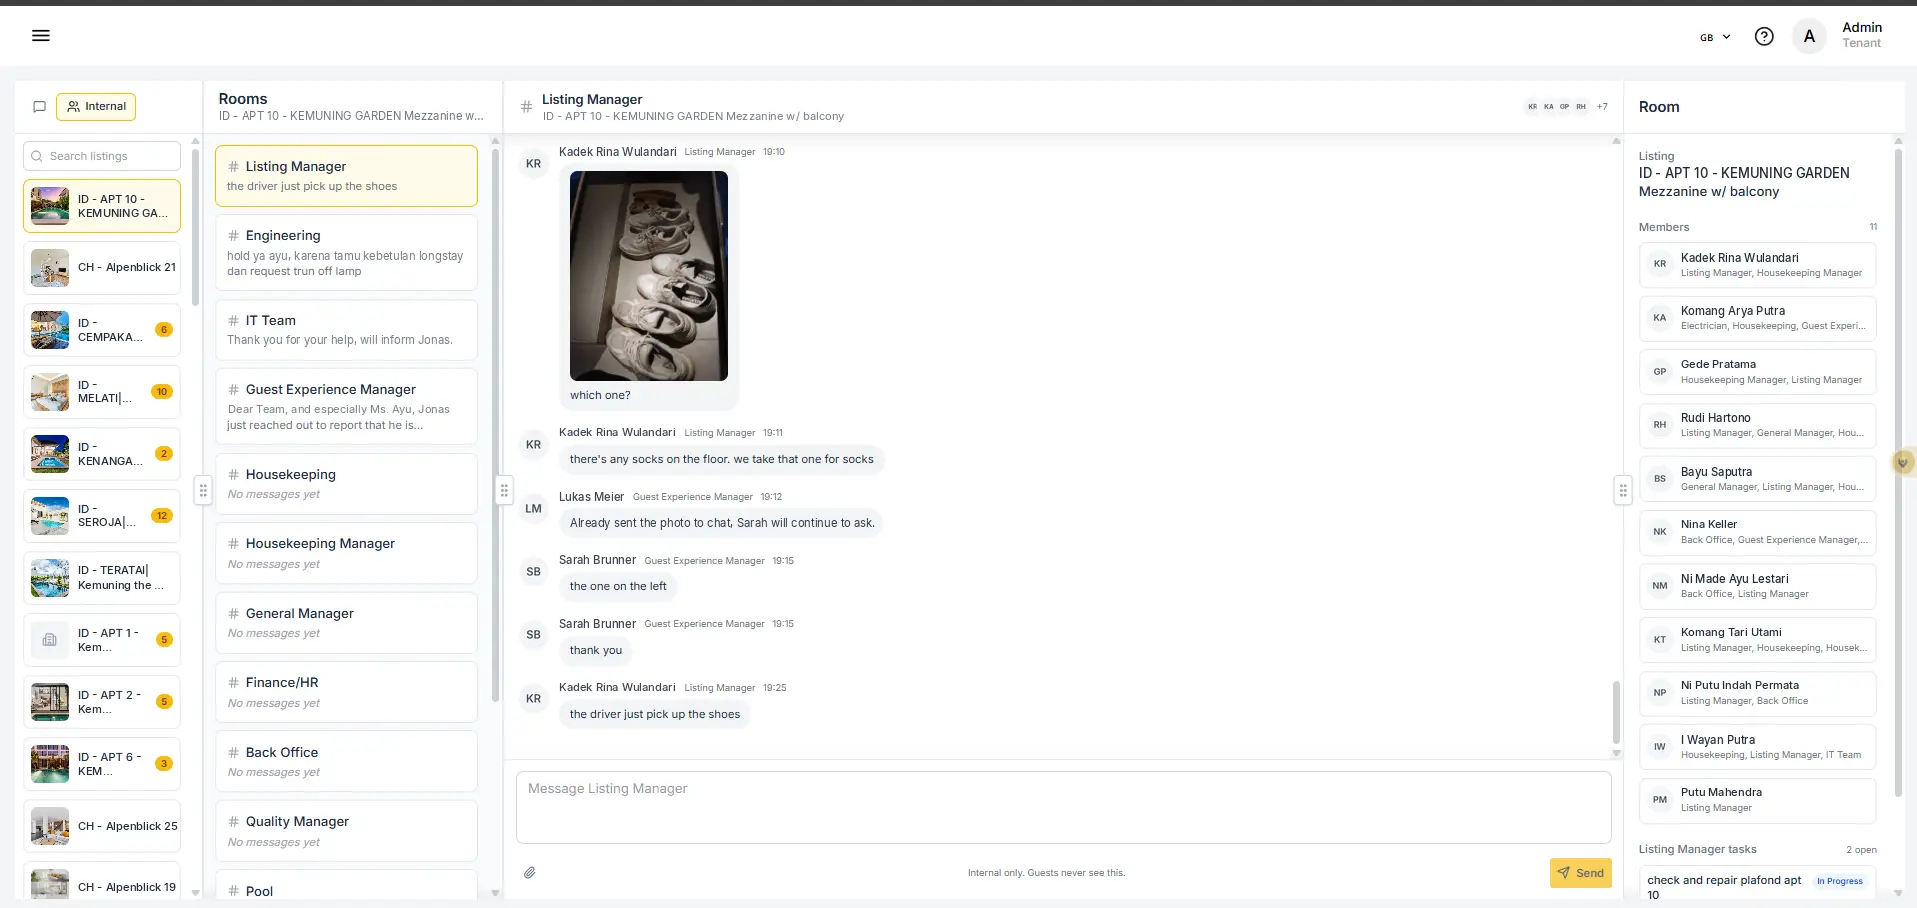Open the Engineering room
The image size is (1917, 908).
click(346, 253)
